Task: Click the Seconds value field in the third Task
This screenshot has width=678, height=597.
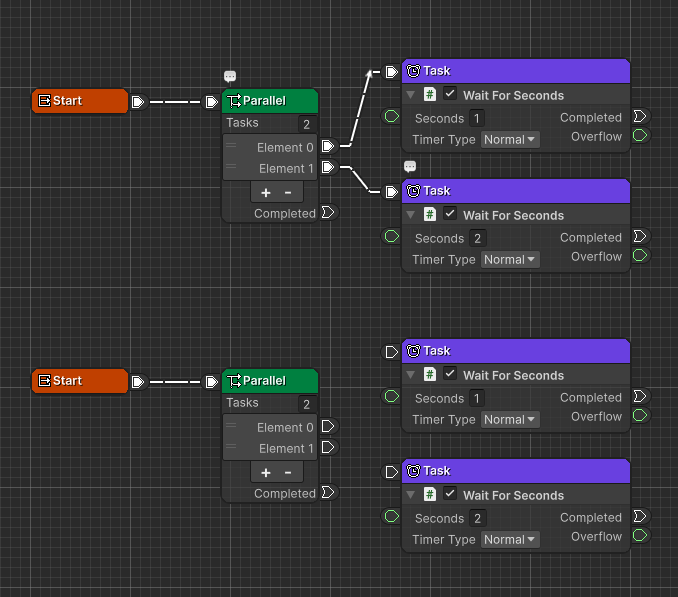Action: [477, 398]
